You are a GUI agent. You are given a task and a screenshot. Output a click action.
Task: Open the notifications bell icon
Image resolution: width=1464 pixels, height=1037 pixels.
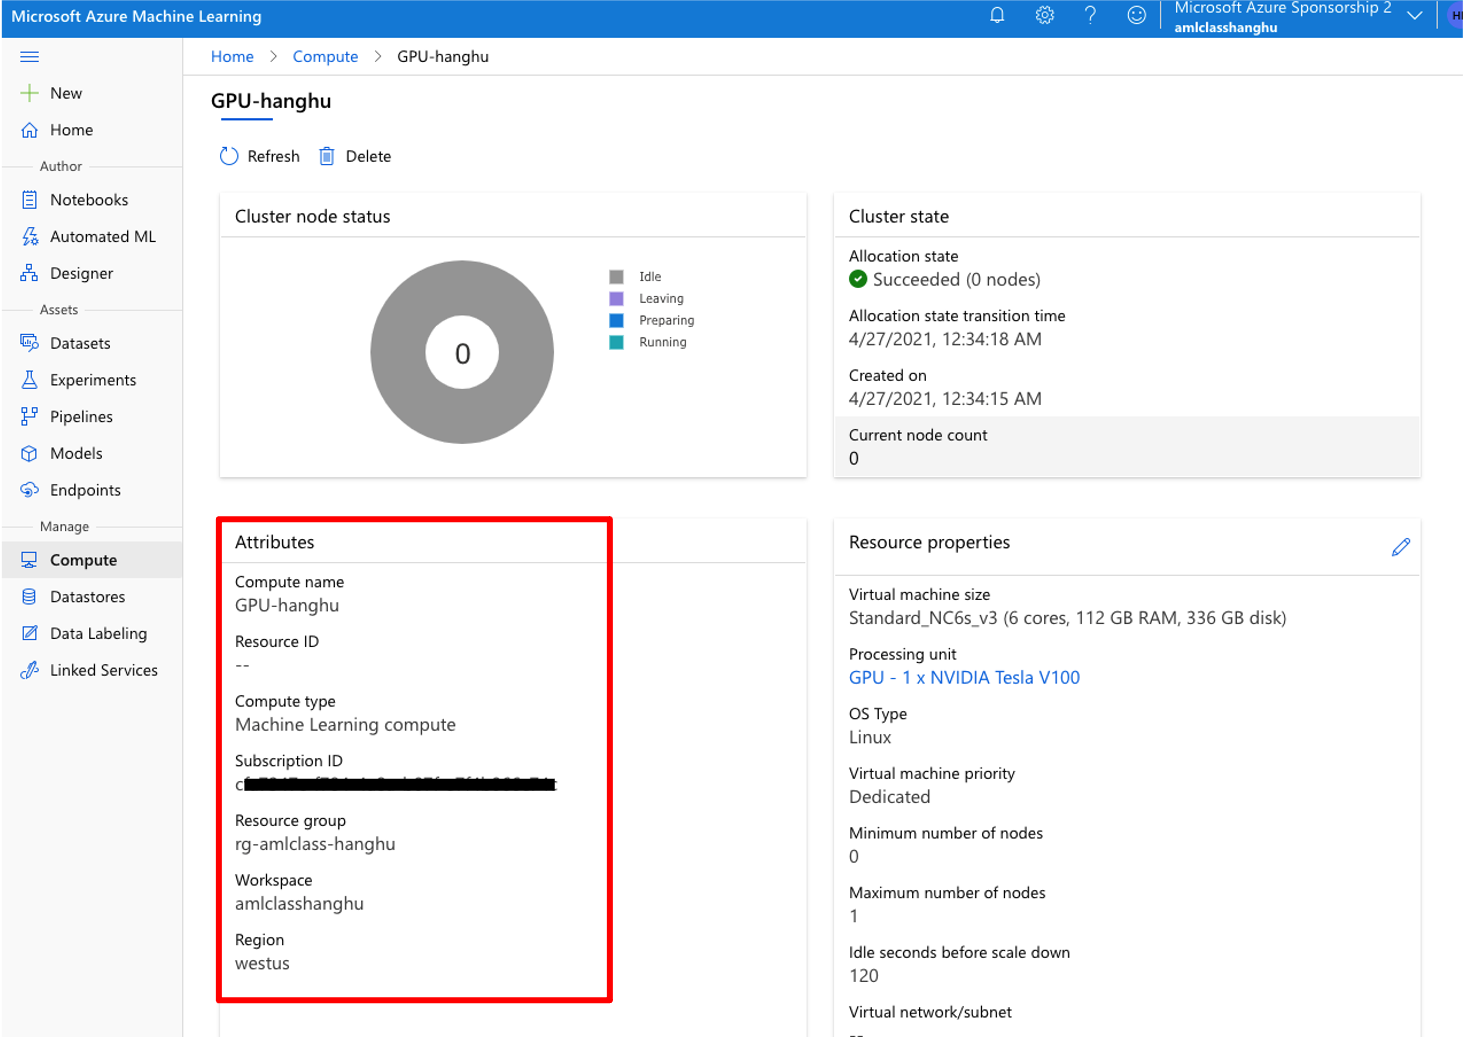coord(997,15)
